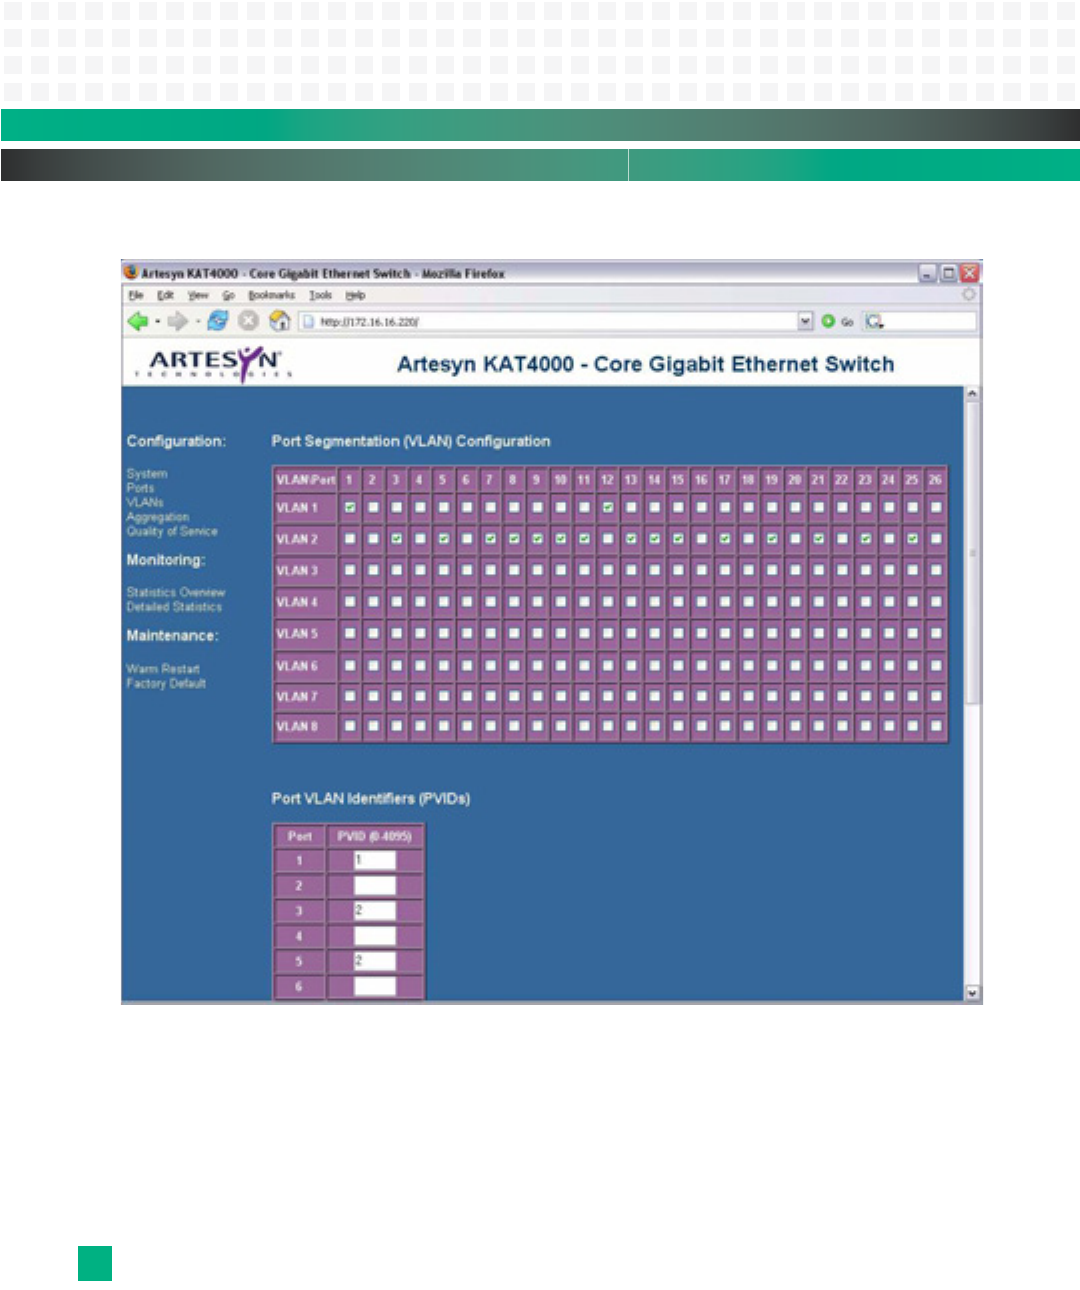Check VLAN 5 port 13 checkbox

tap(631, 634)
